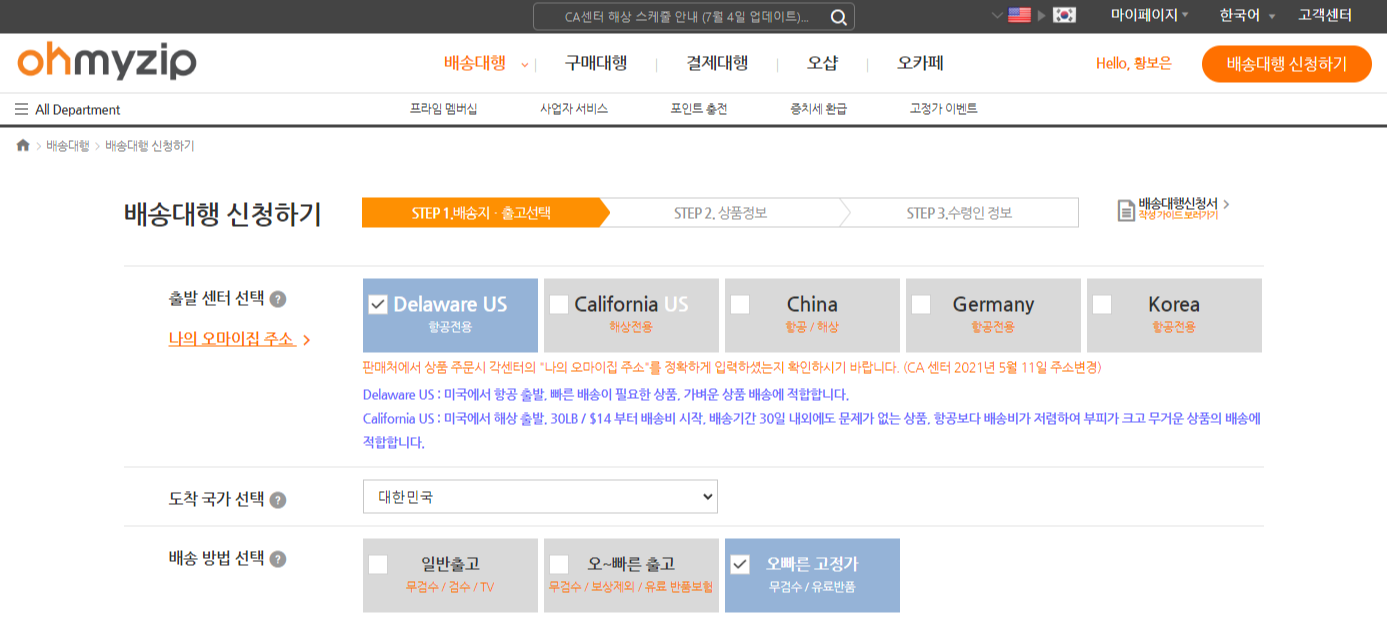
Task: Click the search magnifier icon
Action: [839, 17]
